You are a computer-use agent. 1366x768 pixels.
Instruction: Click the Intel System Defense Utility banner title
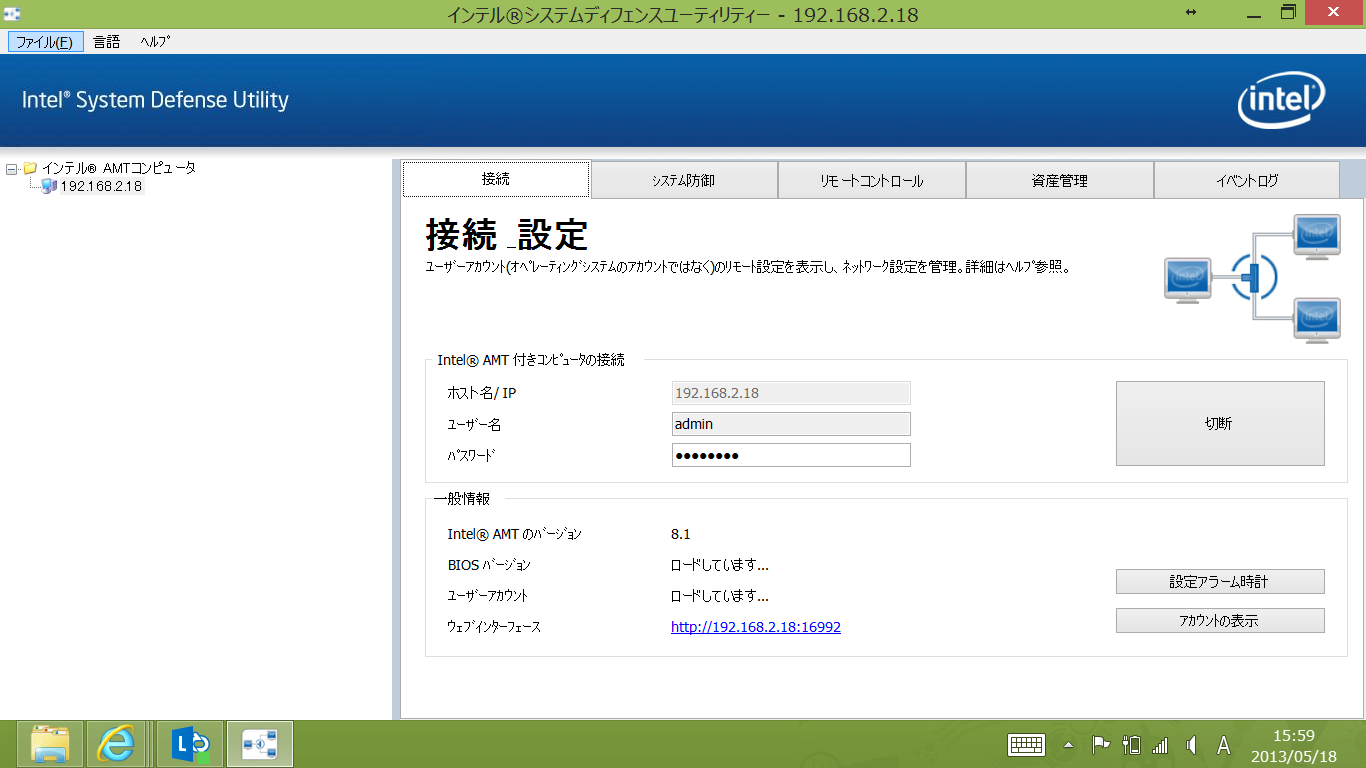coord(155,100)
